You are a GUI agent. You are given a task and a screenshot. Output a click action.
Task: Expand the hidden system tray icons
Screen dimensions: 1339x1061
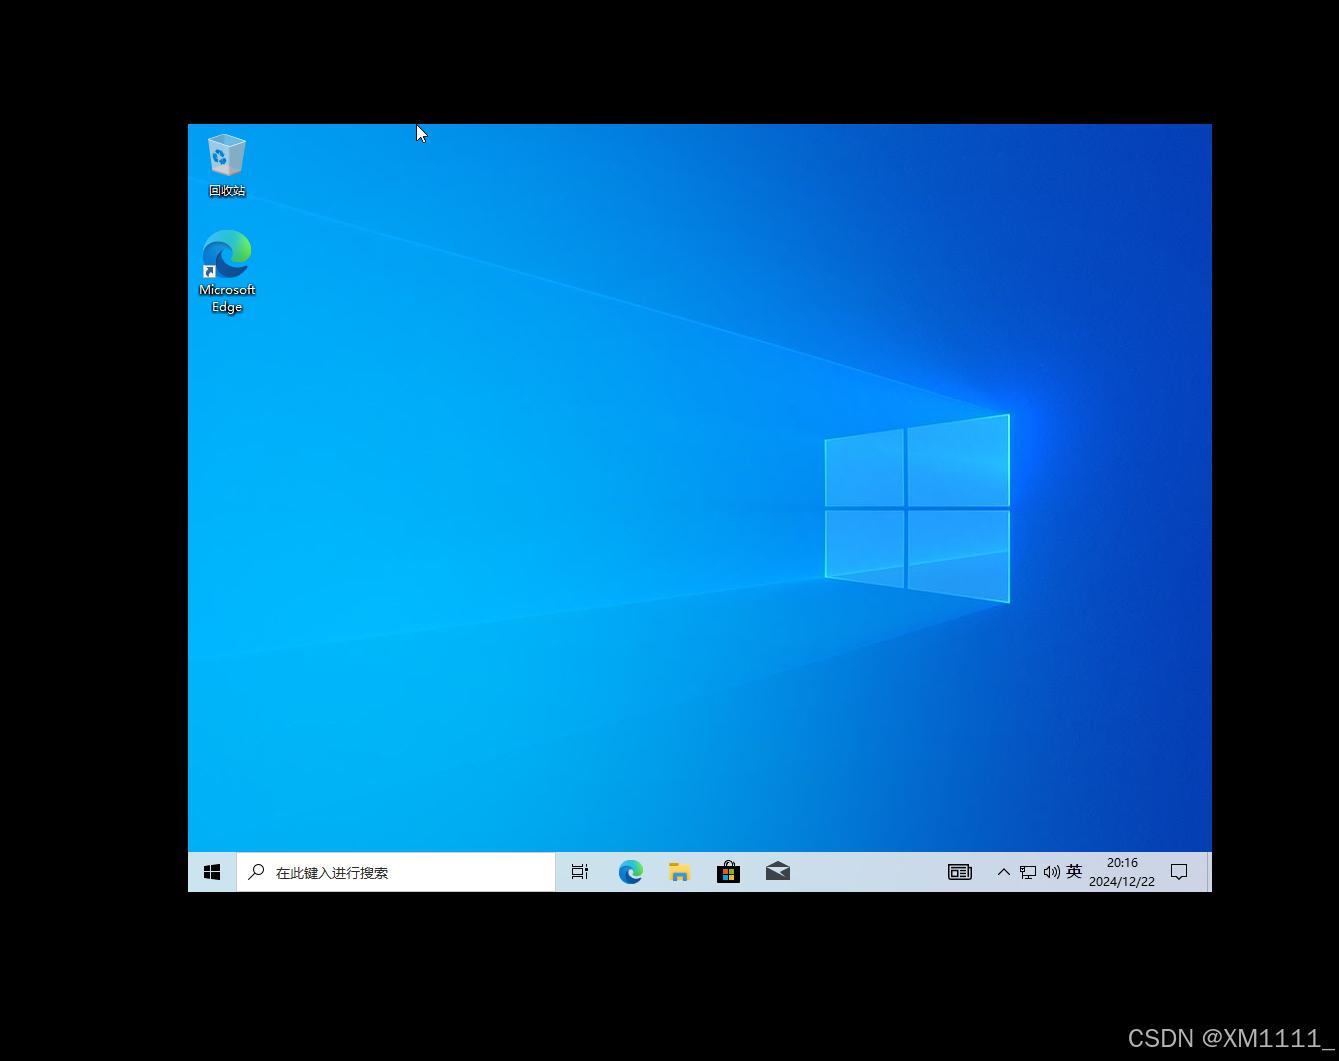click(1003, 872)
